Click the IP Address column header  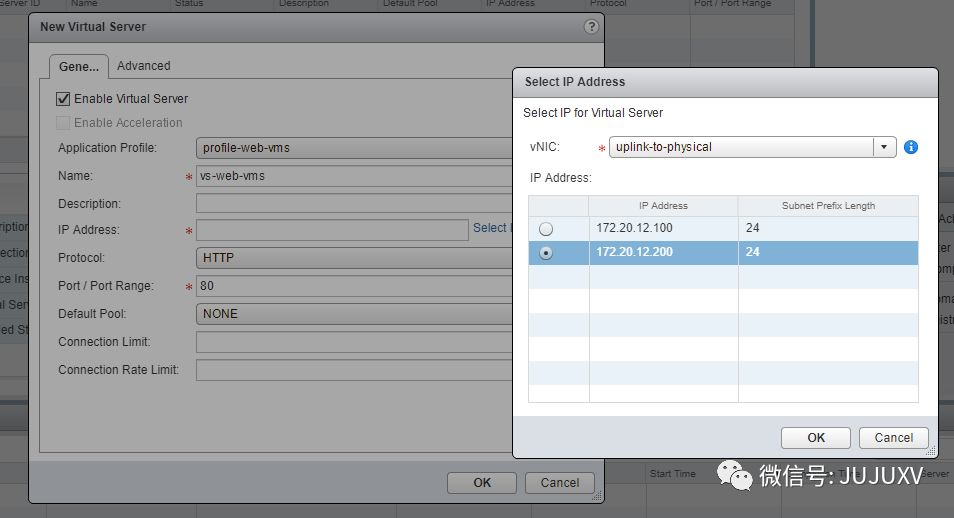coord(663,206)
